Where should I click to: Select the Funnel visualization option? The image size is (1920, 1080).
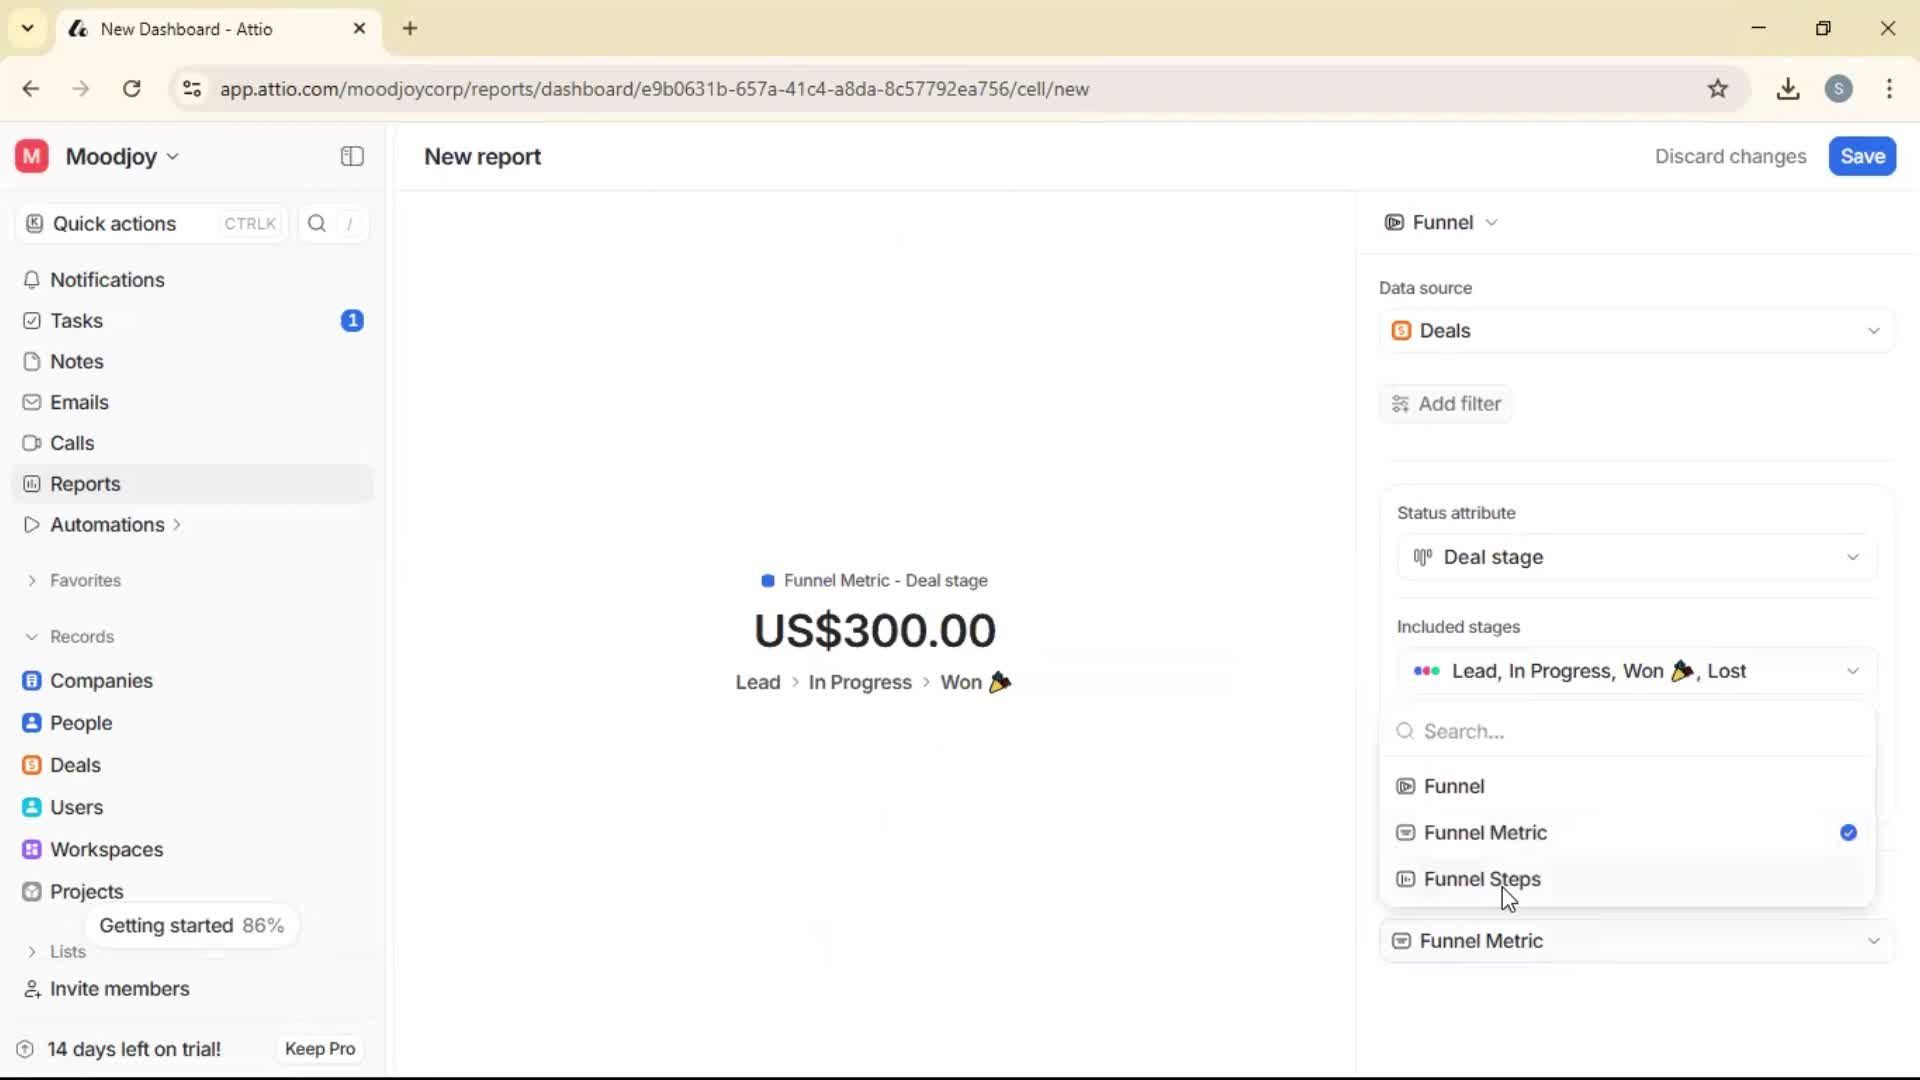click(1454, 786)
